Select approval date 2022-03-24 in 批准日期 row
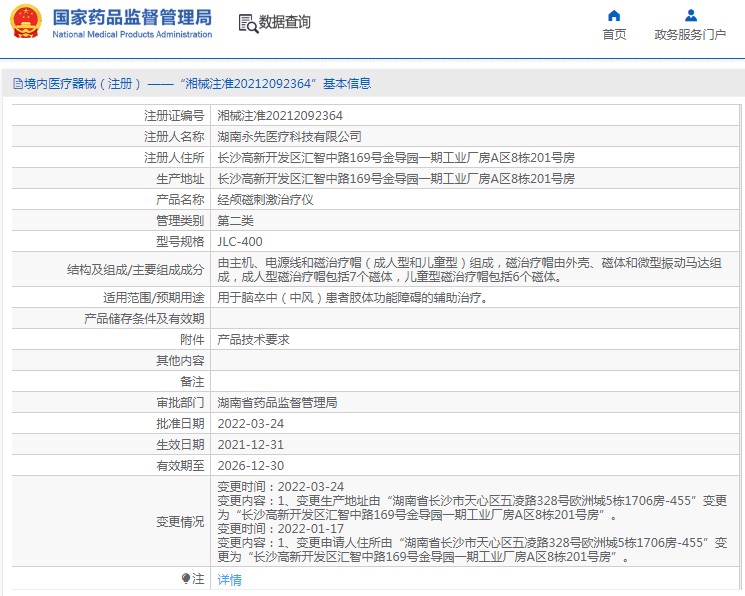This screenshot has width=745, height=596. (x=250, y=423)
